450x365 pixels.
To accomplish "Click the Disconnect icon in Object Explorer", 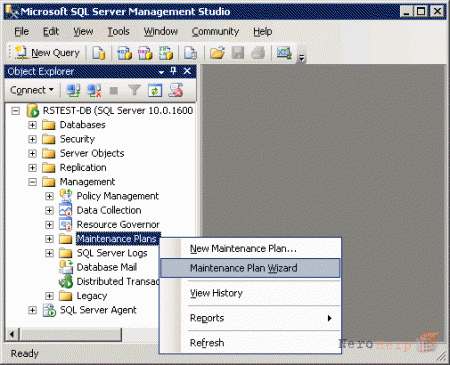I will 94,90.
